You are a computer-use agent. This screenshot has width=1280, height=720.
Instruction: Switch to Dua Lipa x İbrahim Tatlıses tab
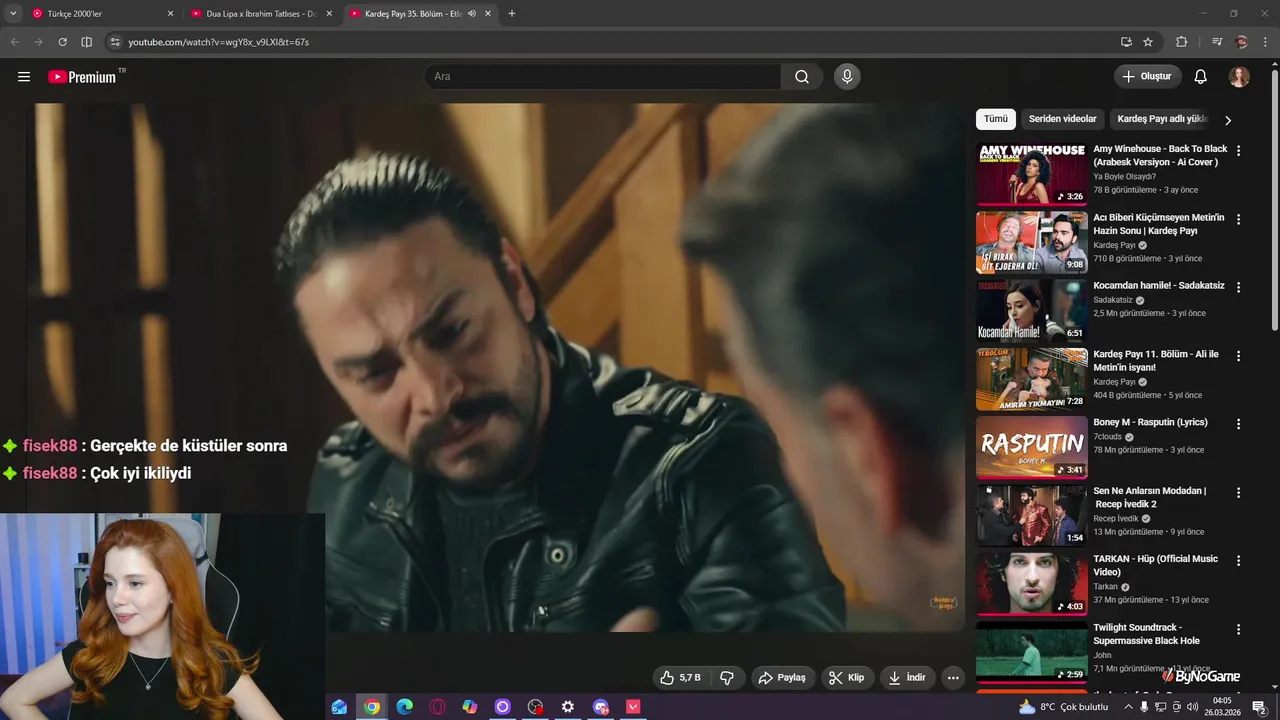point(260,14)
